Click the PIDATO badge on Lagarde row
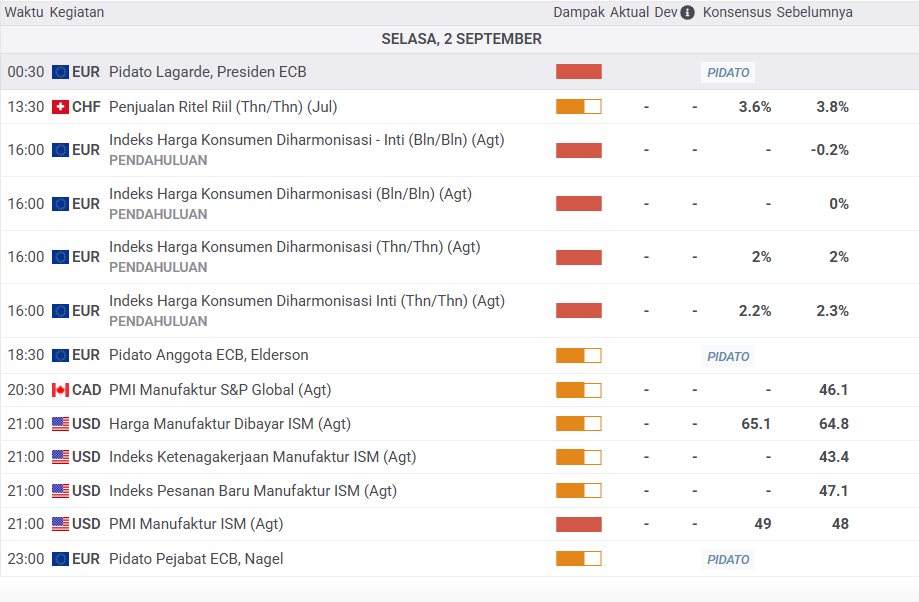Screen dimensions: 919x602 pyautogui.click(x=728, y=72)
